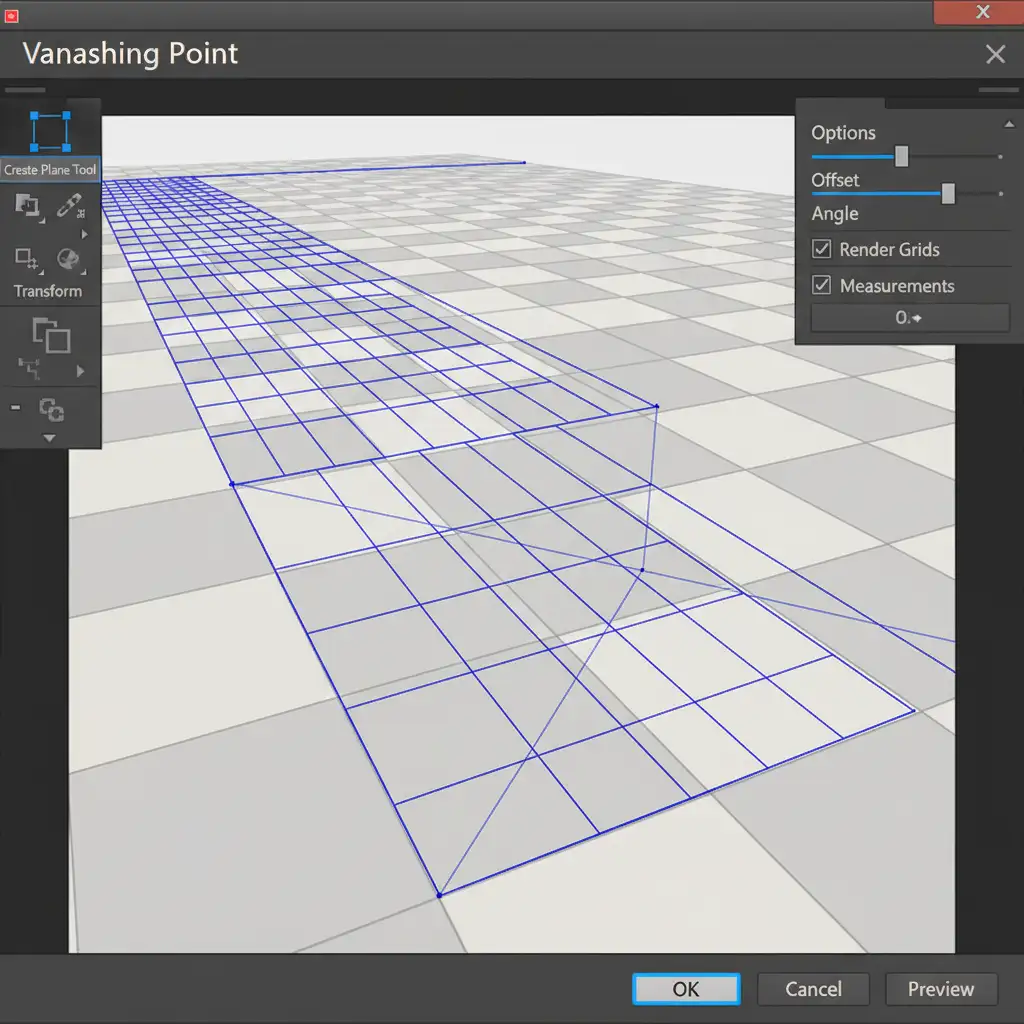1024x1024 pixels.
Task: Click the measure steps icon in left toolbar
Action: [28, 371]
